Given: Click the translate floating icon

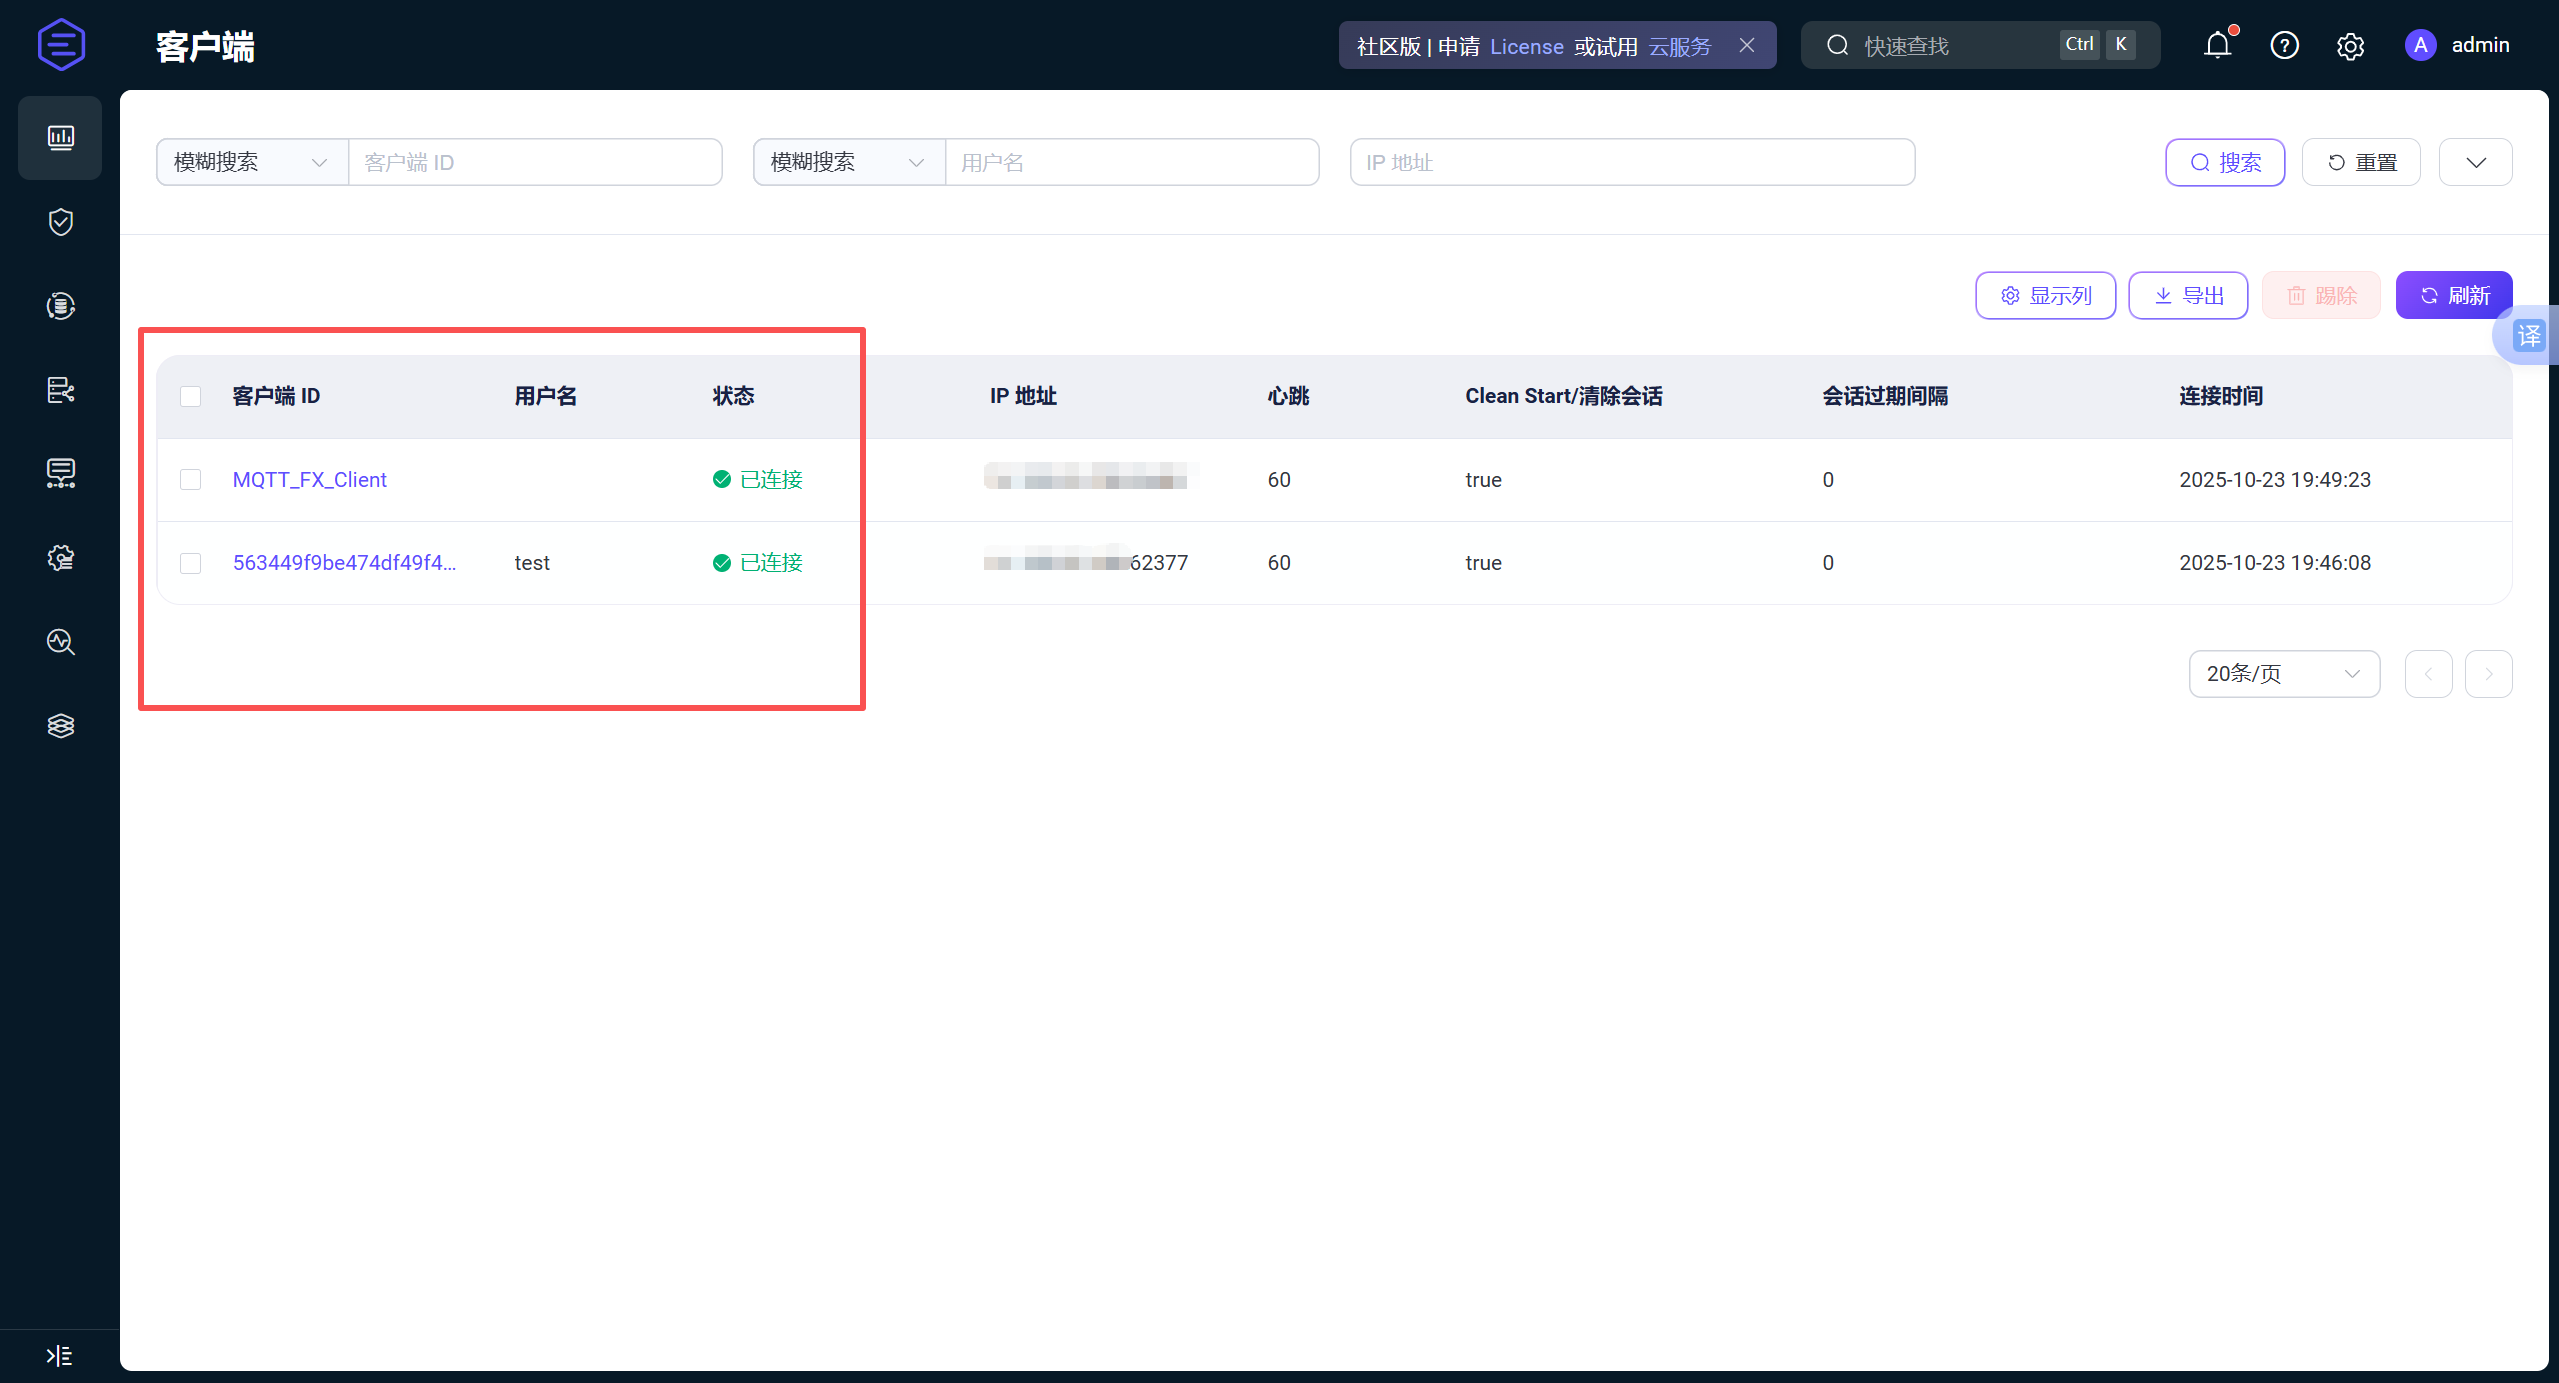Looking at the screenshot, I should tap(2528, 335).
